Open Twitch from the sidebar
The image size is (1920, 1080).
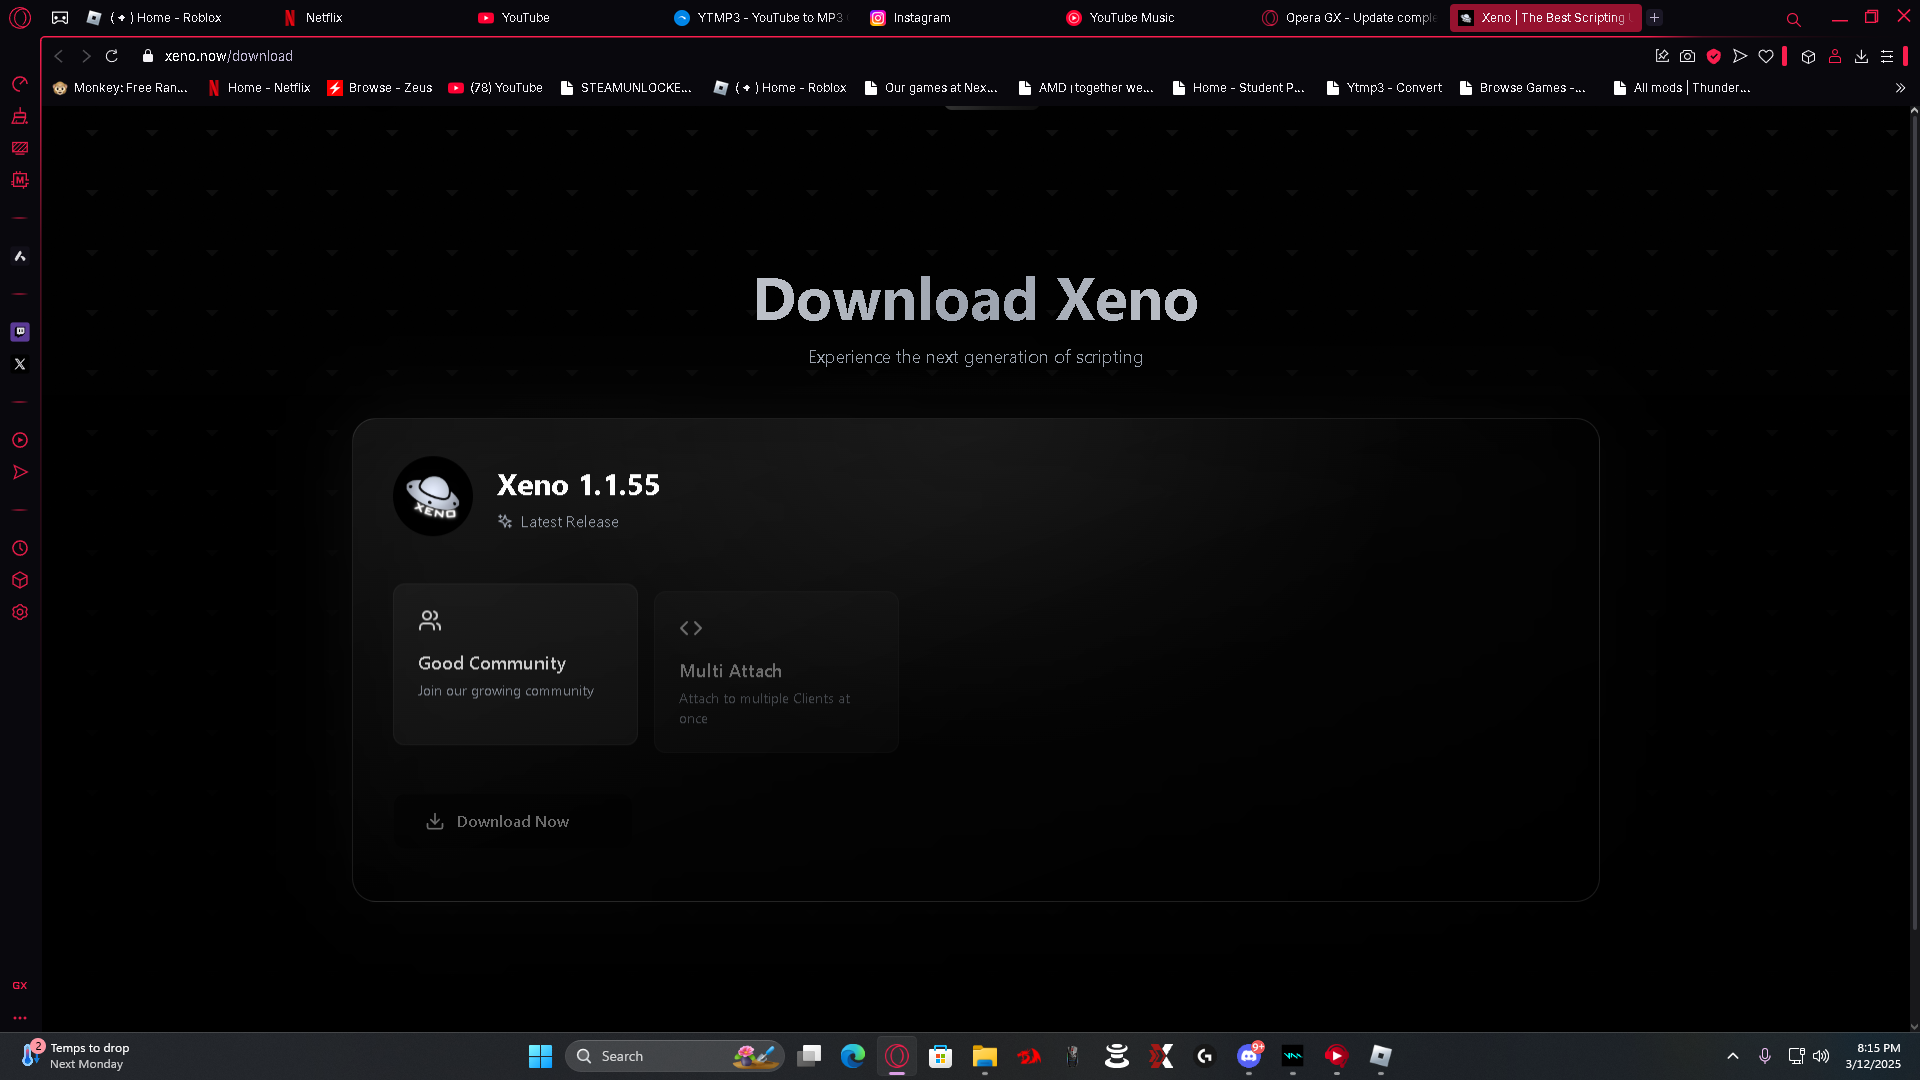pyautogui.click(x=20, y=332)
